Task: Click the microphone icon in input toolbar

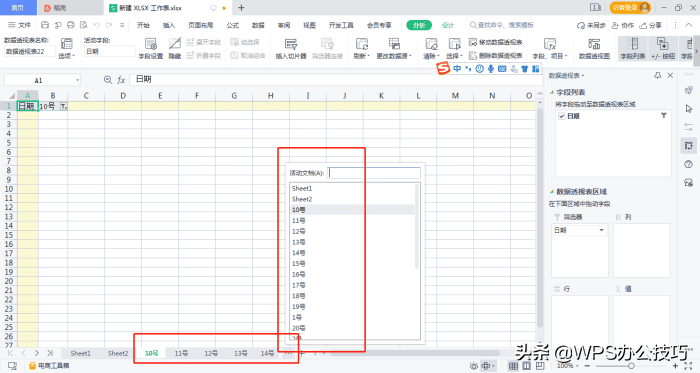Action: point(491,69)
